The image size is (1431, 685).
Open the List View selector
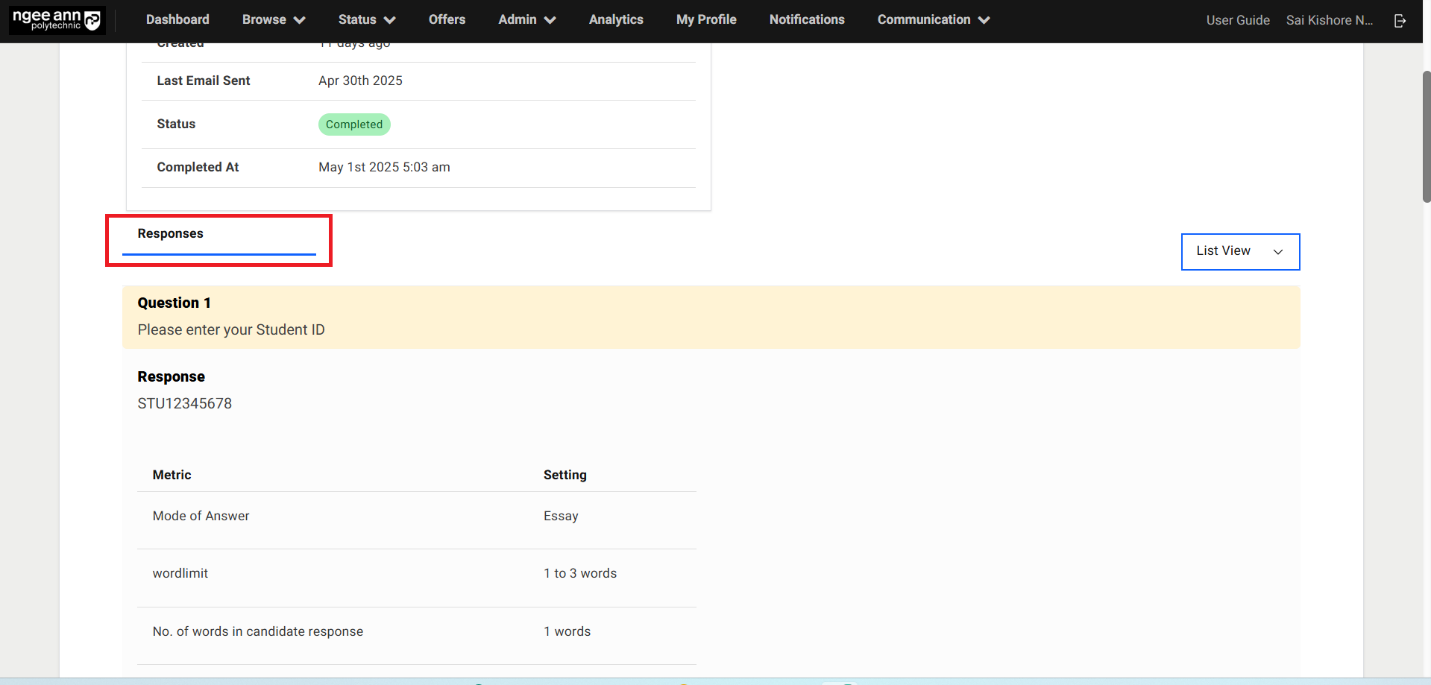[1239, 251]
